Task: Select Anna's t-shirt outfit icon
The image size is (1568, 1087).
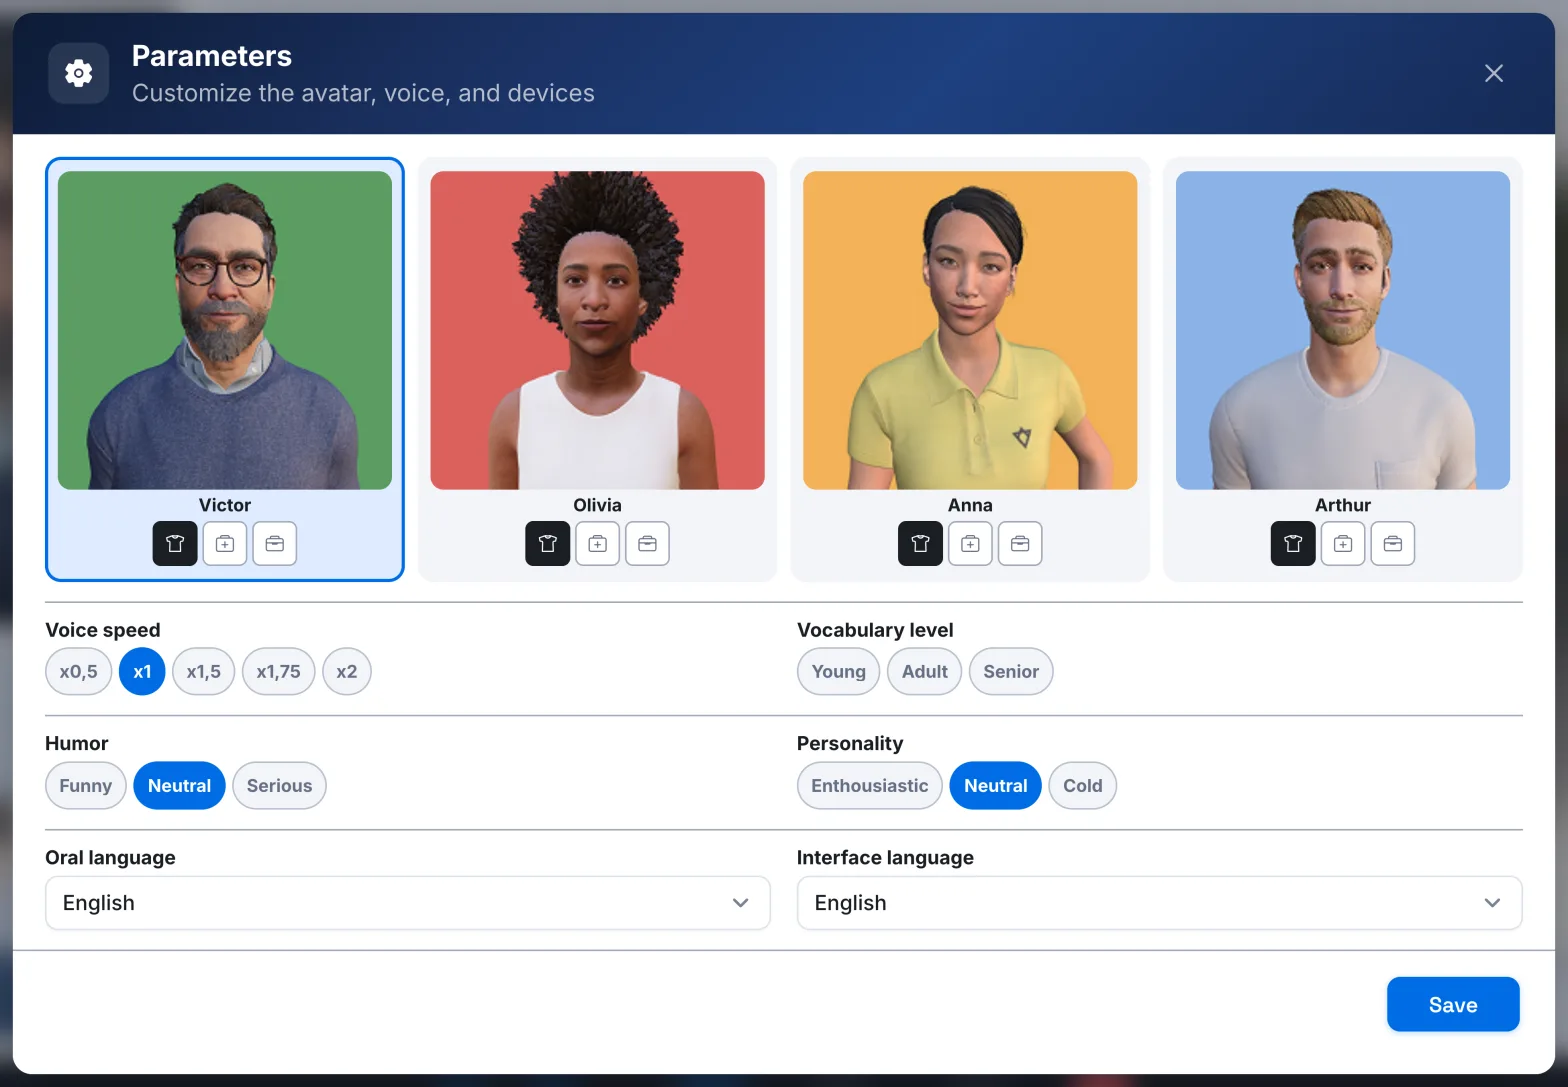Action: 920,544
